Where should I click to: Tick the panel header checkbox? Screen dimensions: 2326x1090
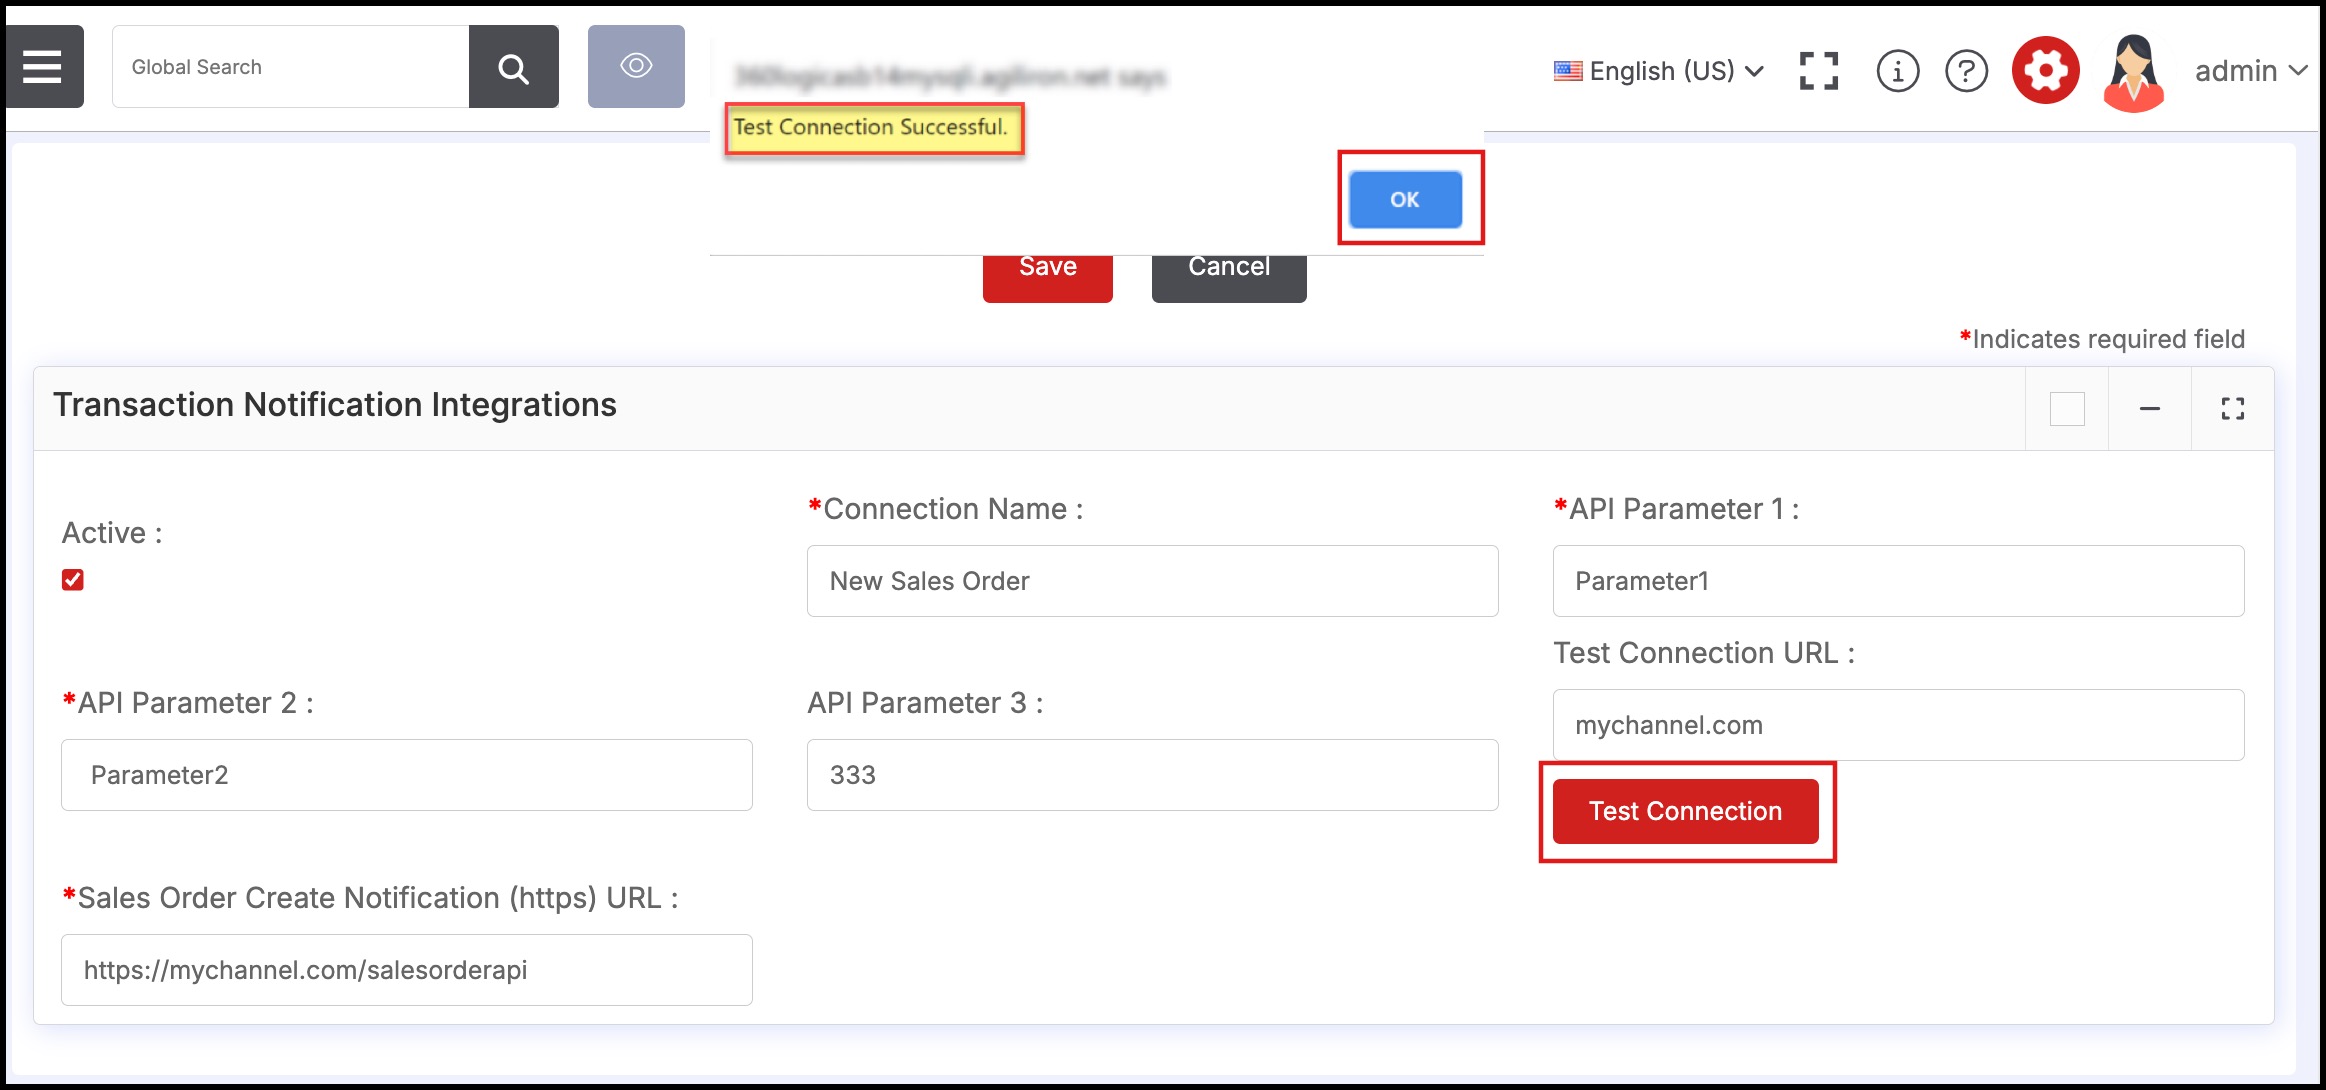(2066, 408)
